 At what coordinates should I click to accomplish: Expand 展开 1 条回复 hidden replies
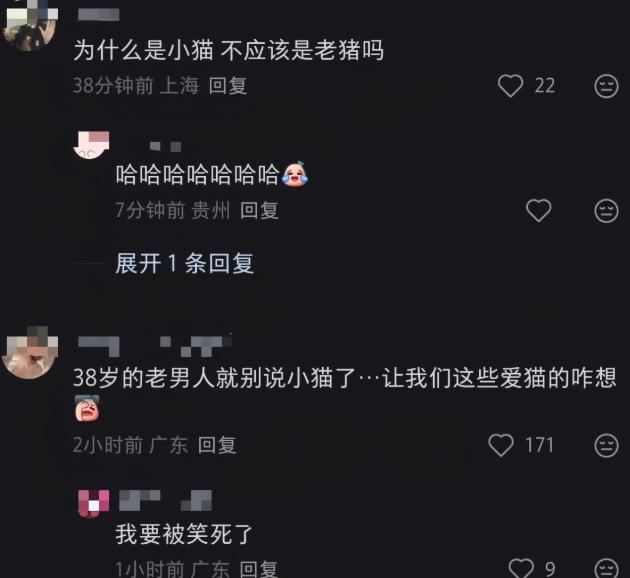[184, 263]
